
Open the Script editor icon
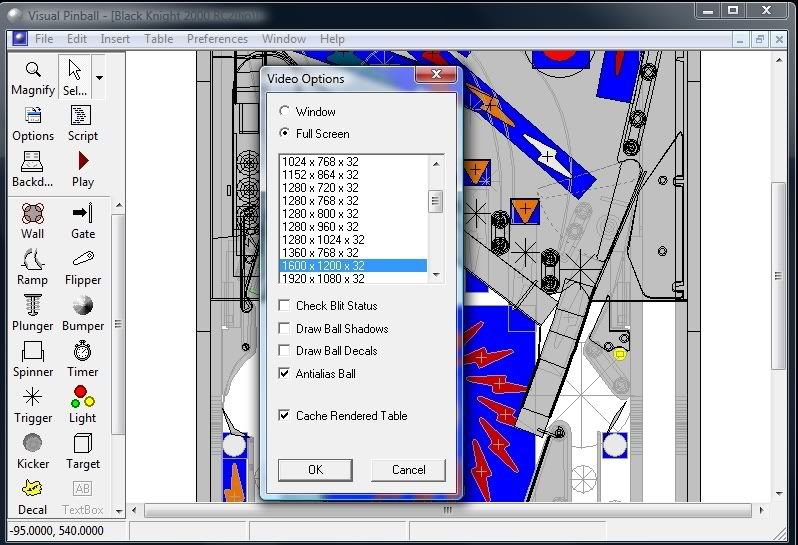82,121
